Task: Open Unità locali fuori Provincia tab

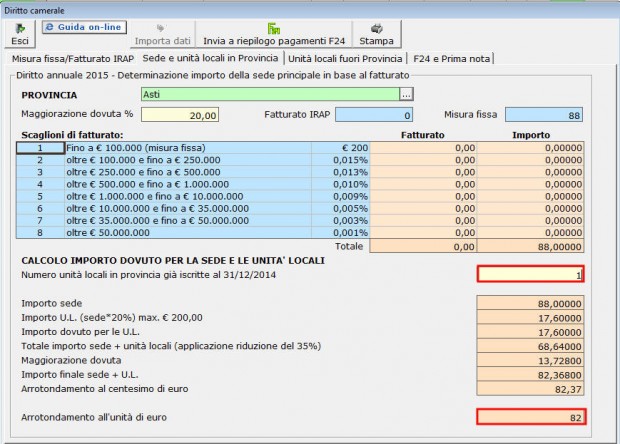Action: pos(345,59)
